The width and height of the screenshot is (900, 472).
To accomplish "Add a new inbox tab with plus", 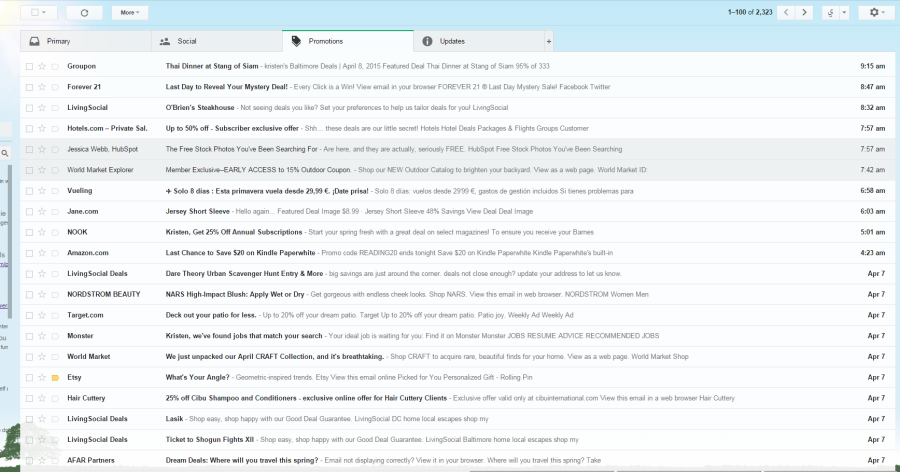I will pos(549,41).
